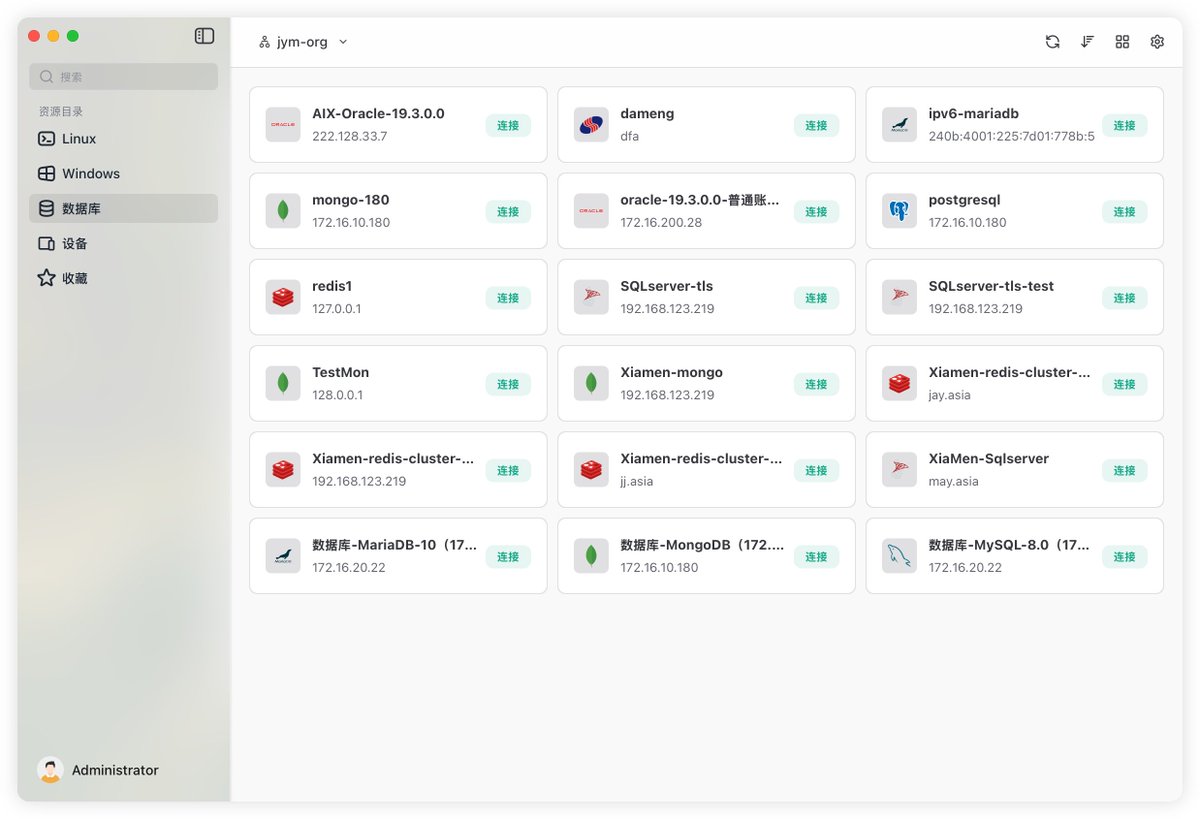Click the redis1 cube icon

click(283, 297)
